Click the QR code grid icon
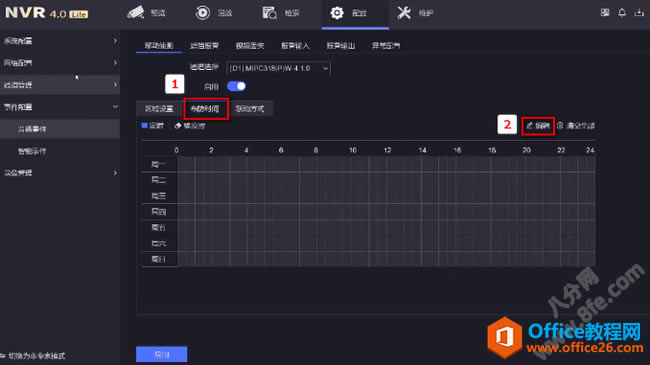Viewport: 650px width, 365px height. coord(605,12)
